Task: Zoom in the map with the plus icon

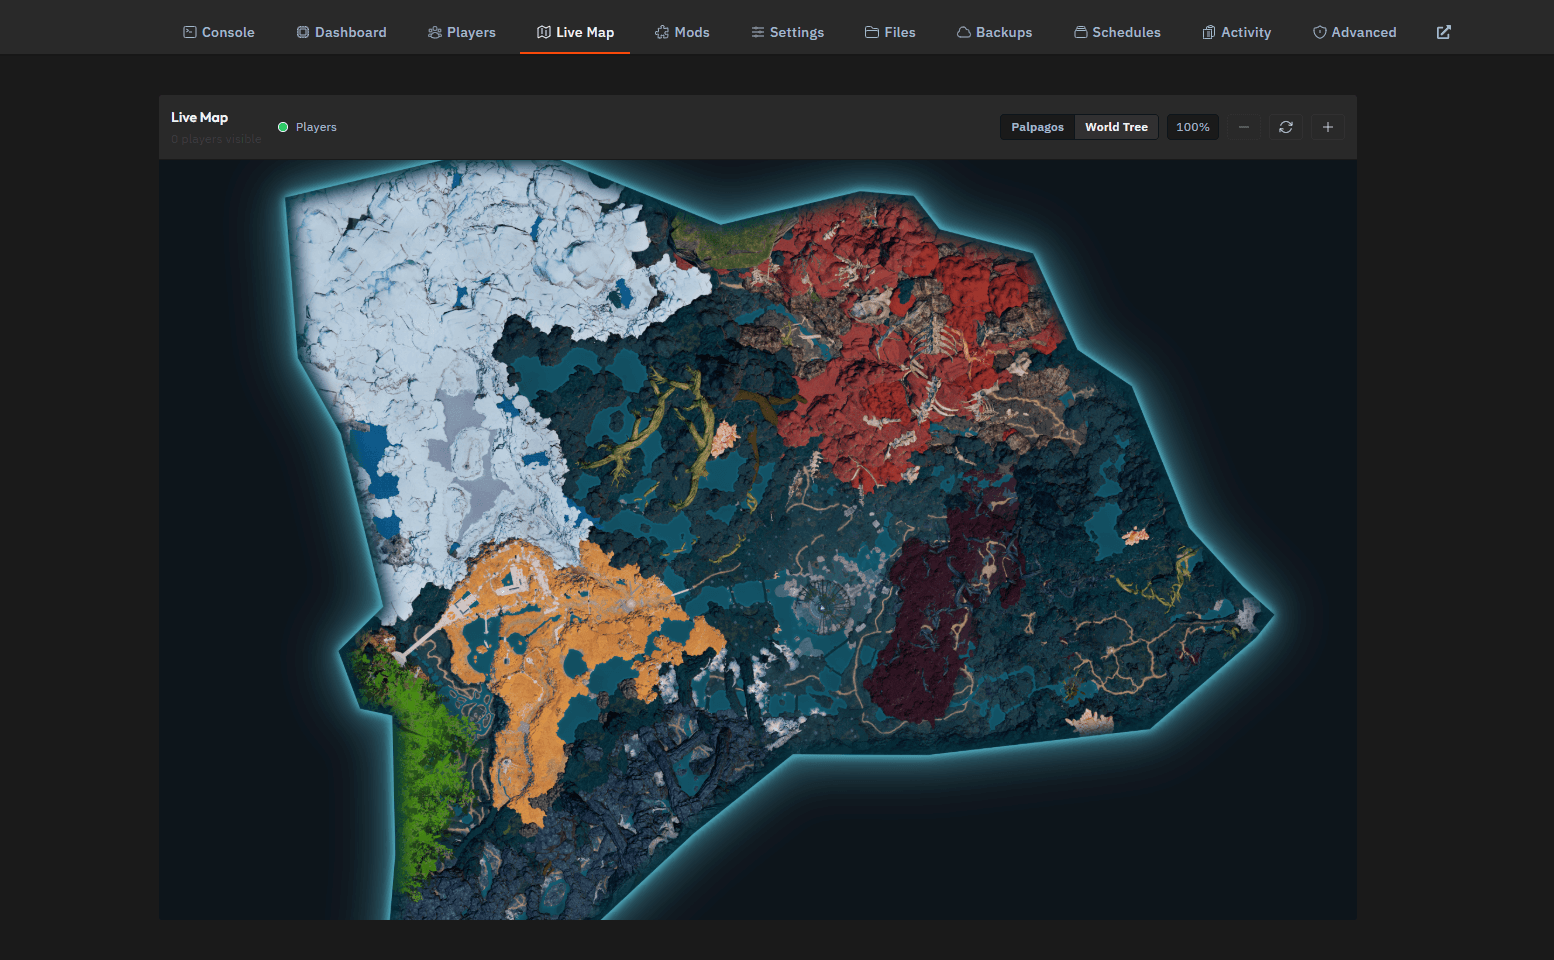Action: (1328, 127)
